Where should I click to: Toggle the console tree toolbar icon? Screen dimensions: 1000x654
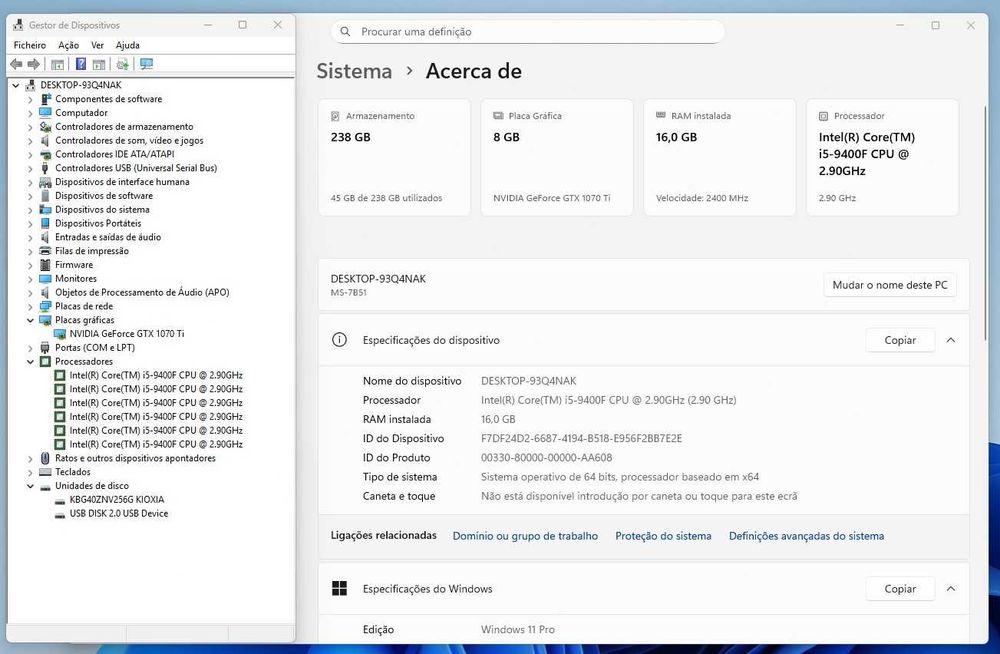[57, 64]
